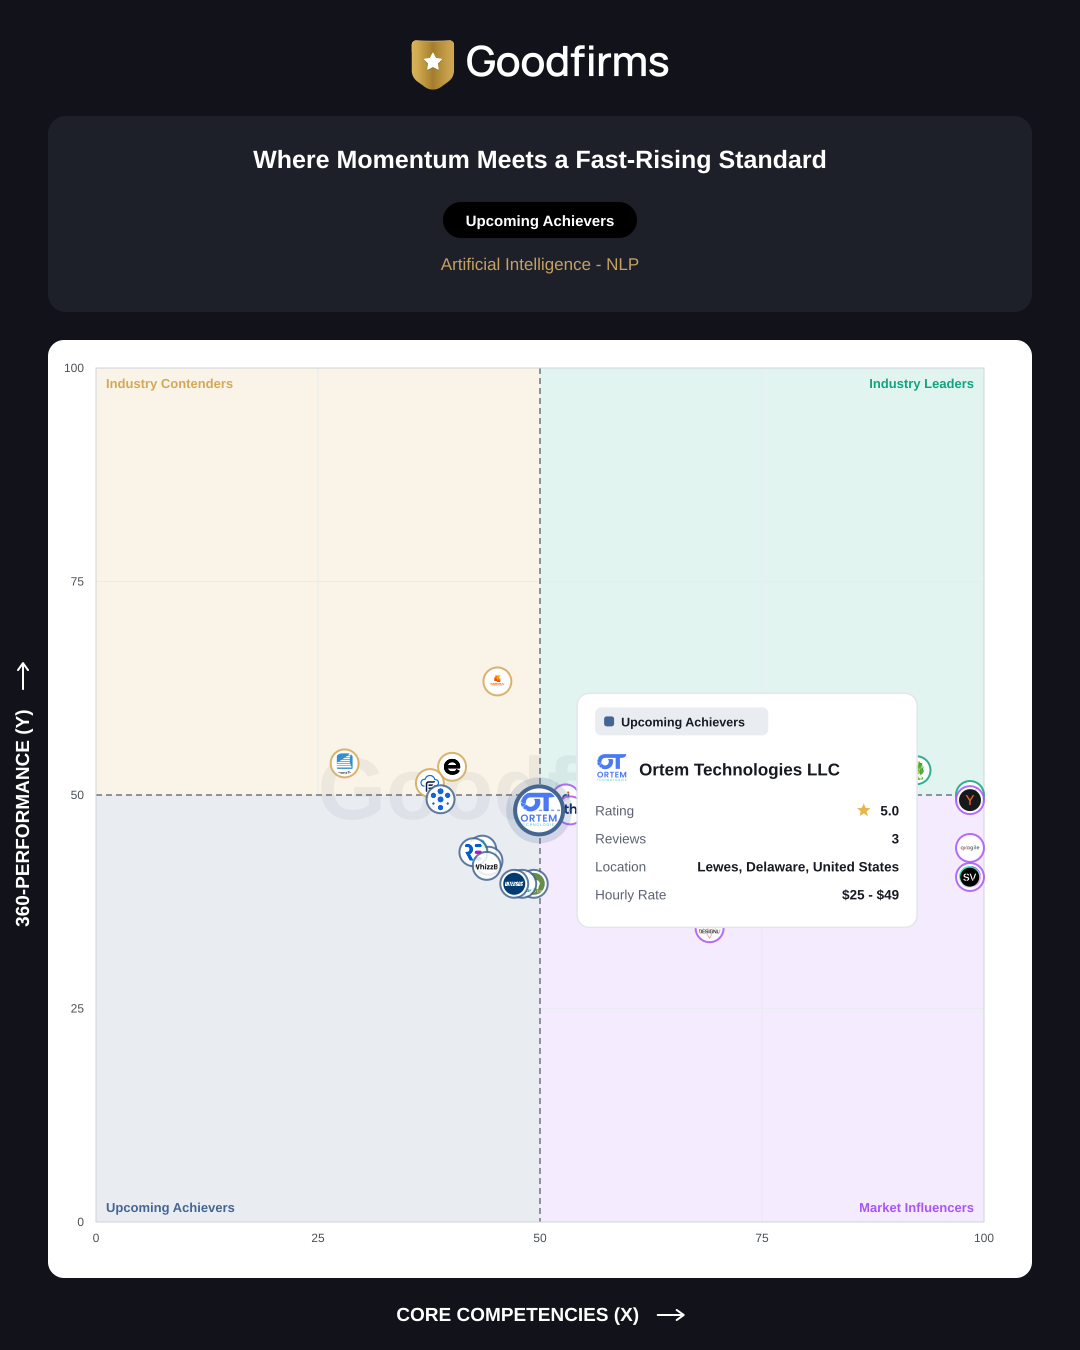This screenshot has width=1080, height=1350.
Task: Click the black 'e' logo company marker
Action: (452, 767)
